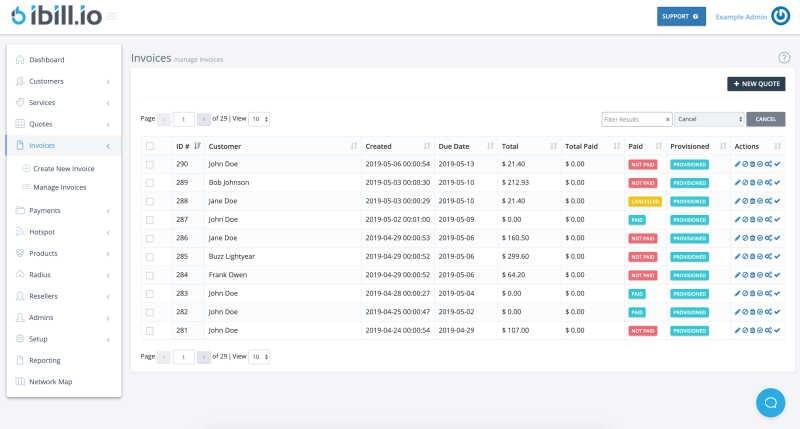Click the checkmark icon for invoice 288
The image size is (800, 429).
[x=777, y=201]
